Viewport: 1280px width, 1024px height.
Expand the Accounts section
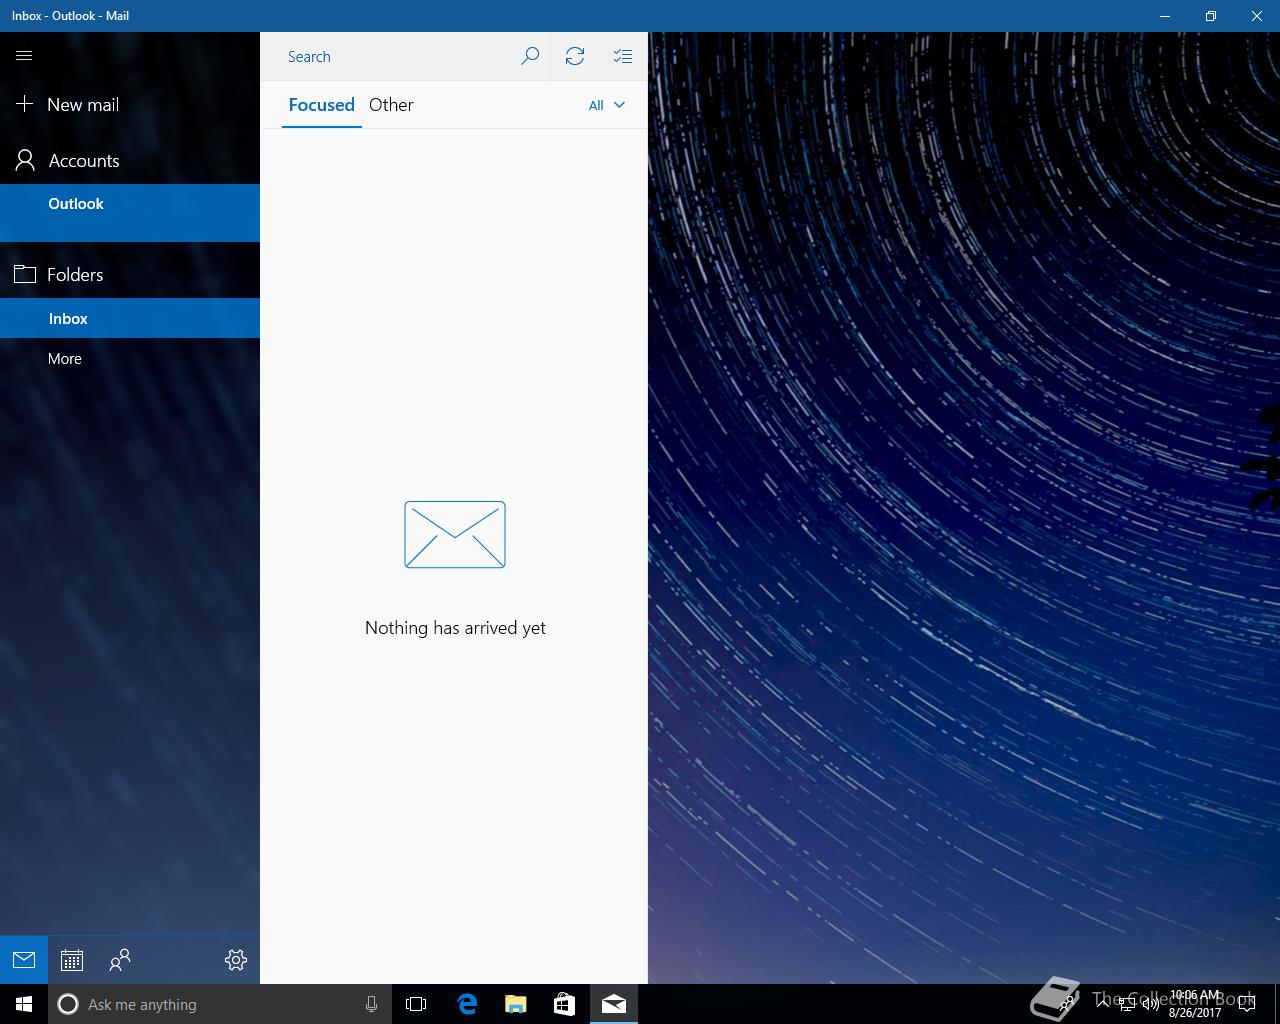pyautogui.click(x=84, y=161)
